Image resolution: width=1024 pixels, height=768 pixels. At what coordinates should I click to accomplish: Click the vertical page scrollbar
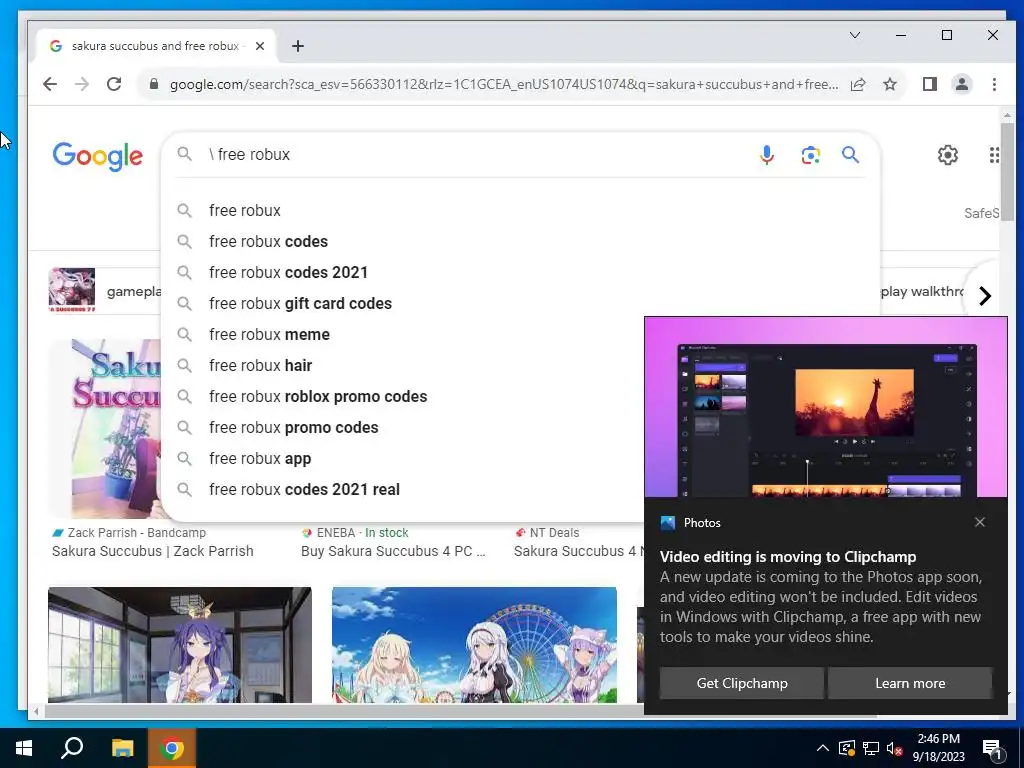1007,172
